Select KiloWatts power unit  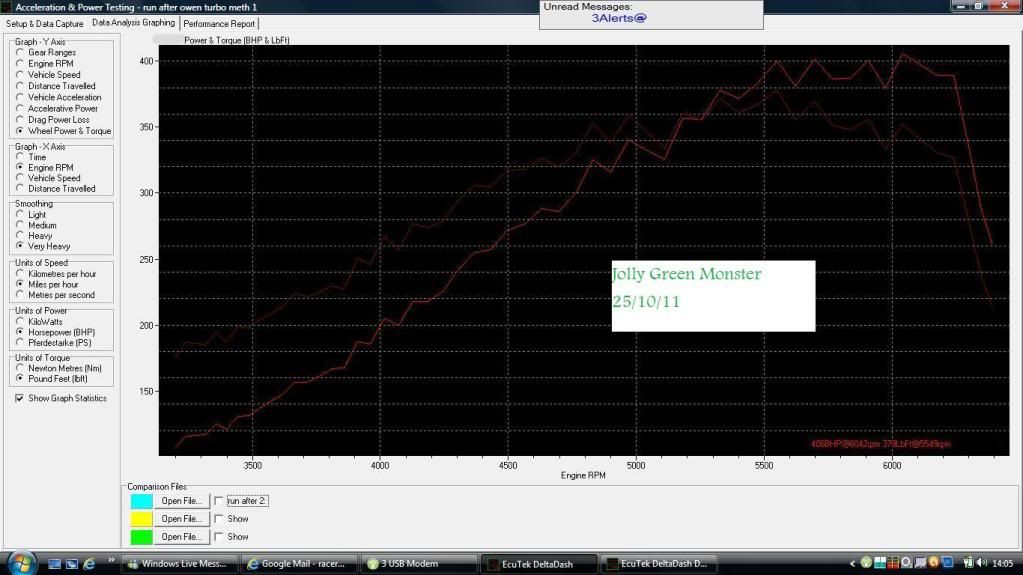coord(20,321)
